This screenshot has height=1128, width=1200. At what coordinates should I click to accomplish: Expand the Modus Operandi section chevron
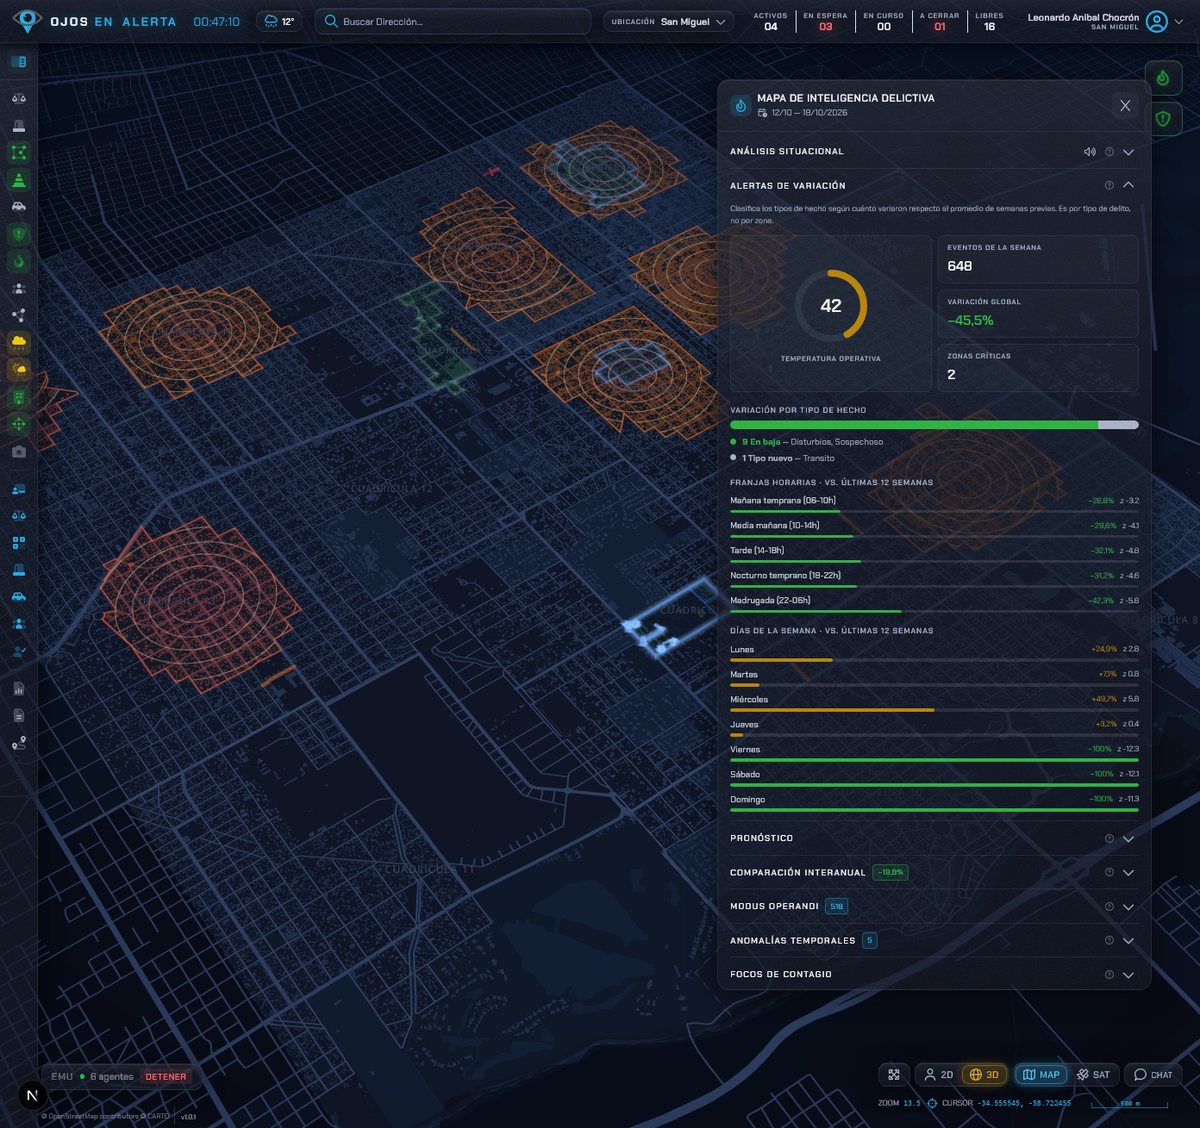[1128, 907]
